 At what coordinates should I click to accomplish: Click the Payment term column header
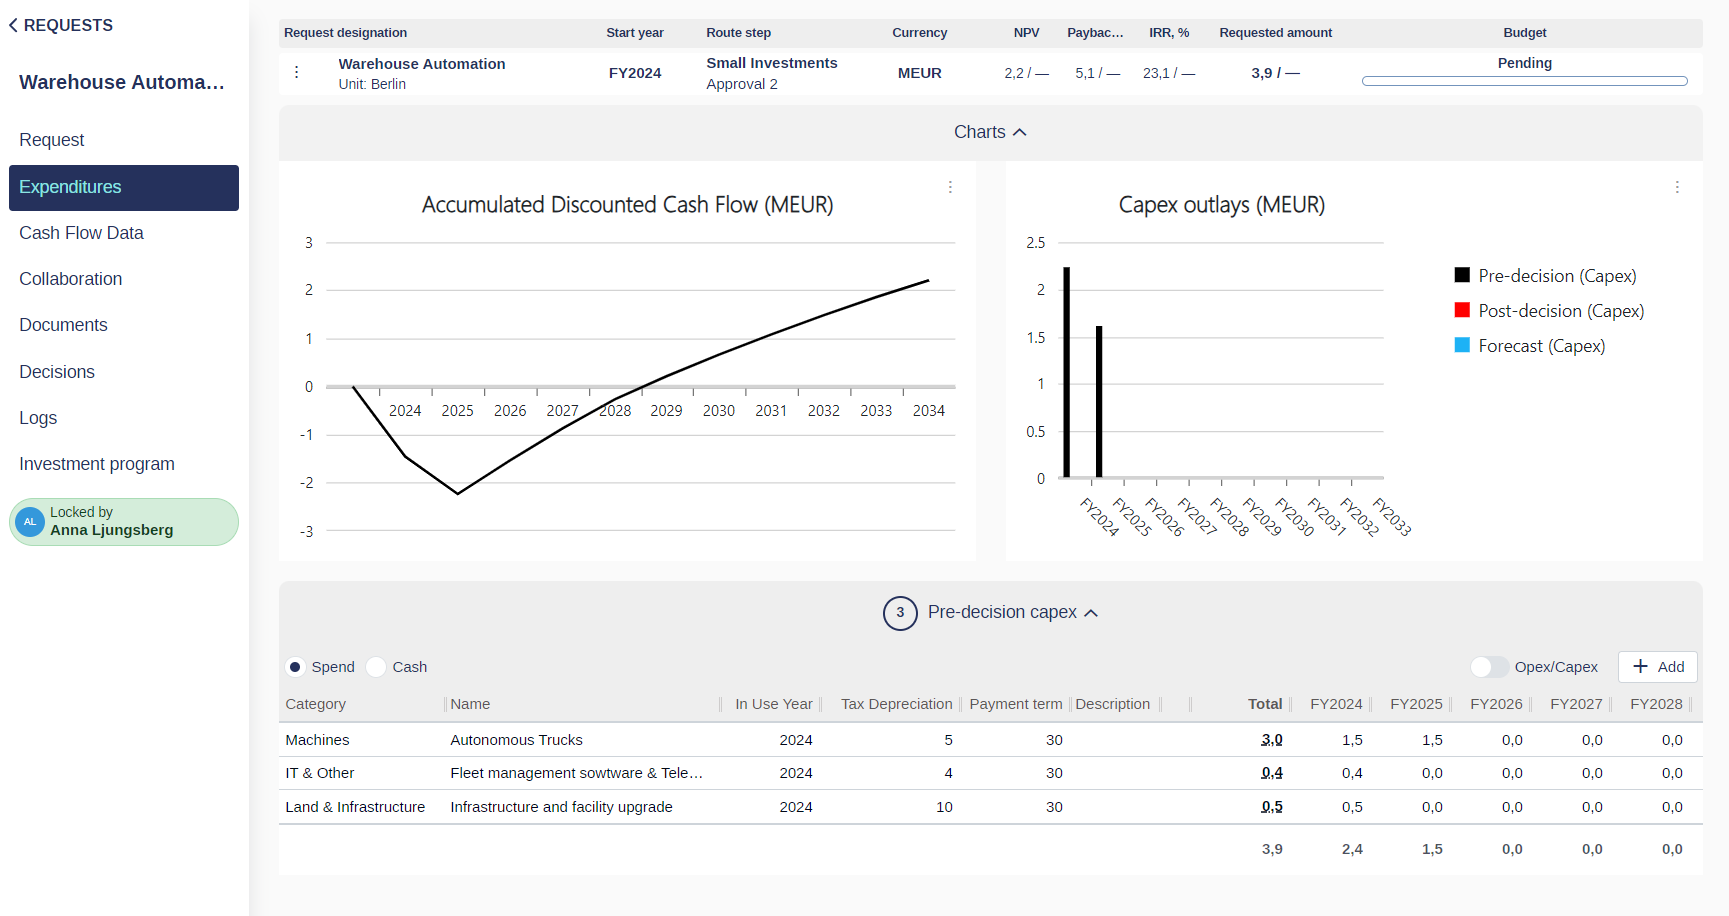point(1016,704)
